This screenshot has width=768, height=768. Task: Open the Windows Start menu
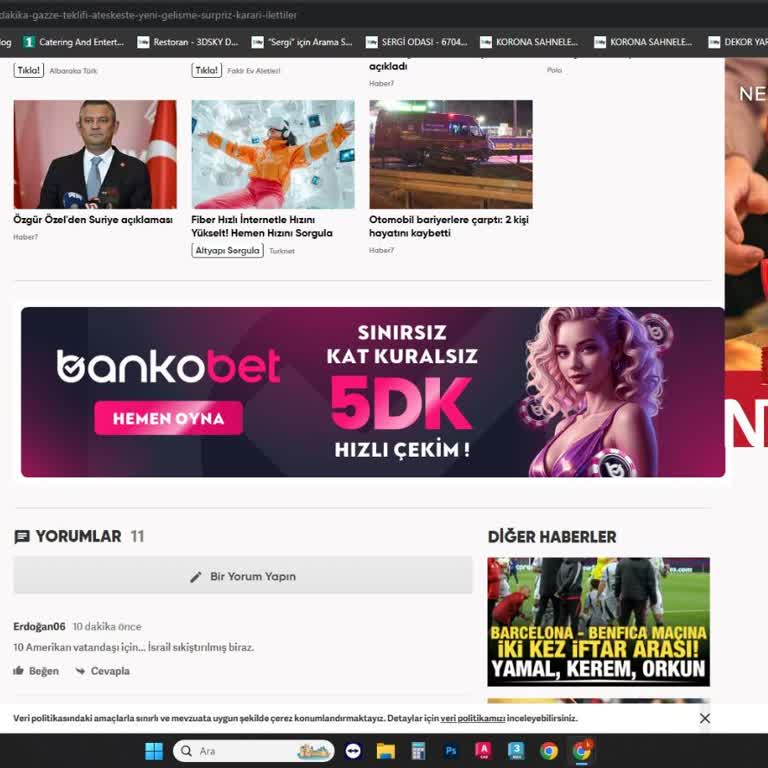coord(154,751)
